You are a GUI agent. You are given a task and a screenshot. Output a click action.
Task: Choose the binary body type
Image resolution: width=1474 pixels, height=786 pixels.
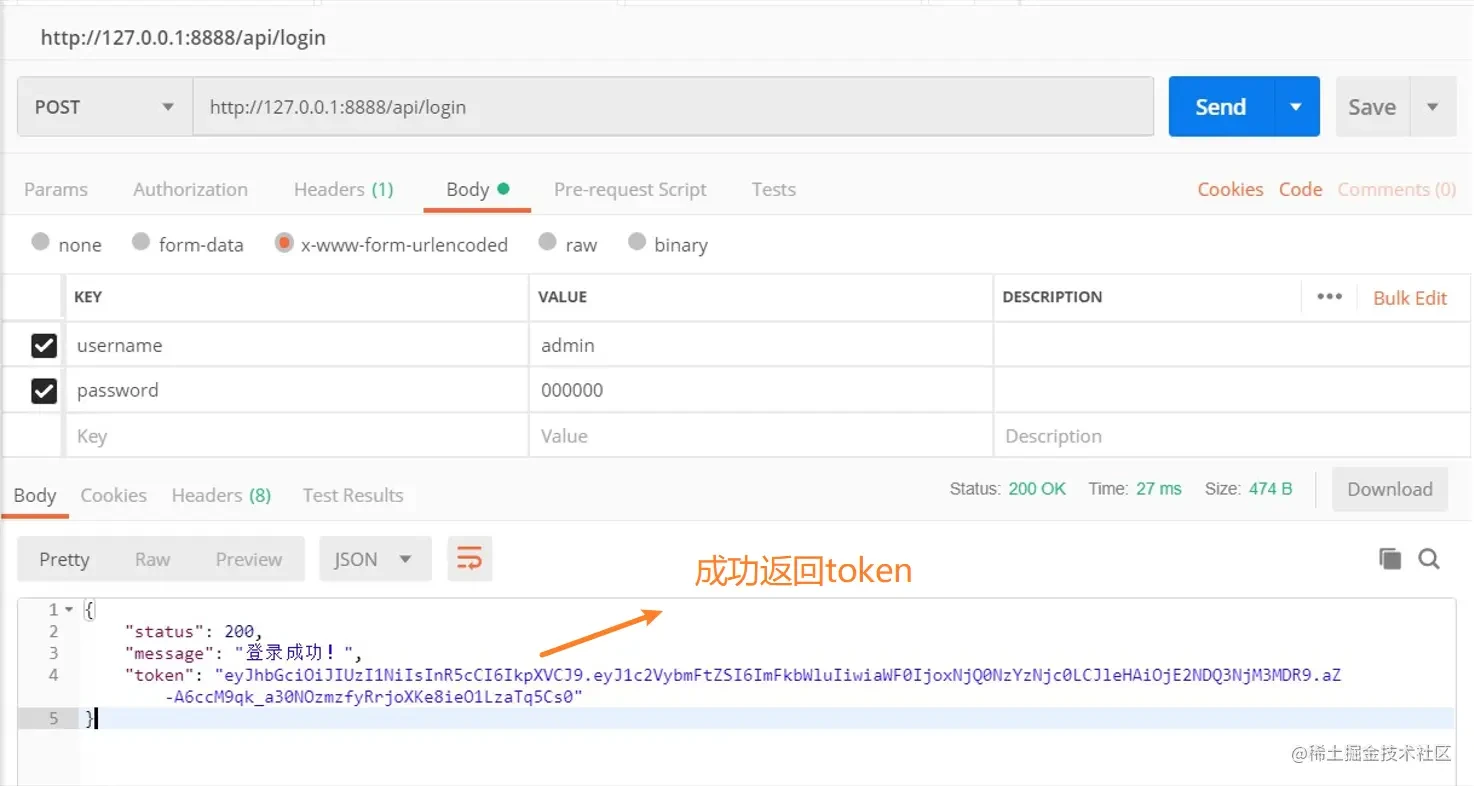[x=637, y=242]
